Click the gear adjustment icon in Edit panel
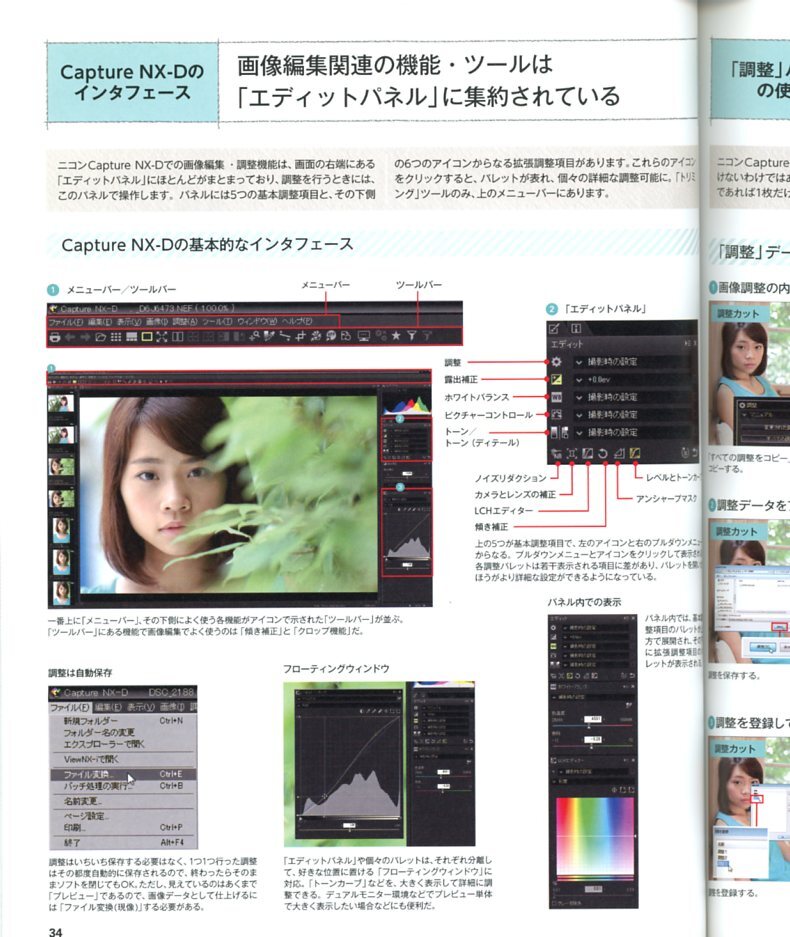 (556, 362)
